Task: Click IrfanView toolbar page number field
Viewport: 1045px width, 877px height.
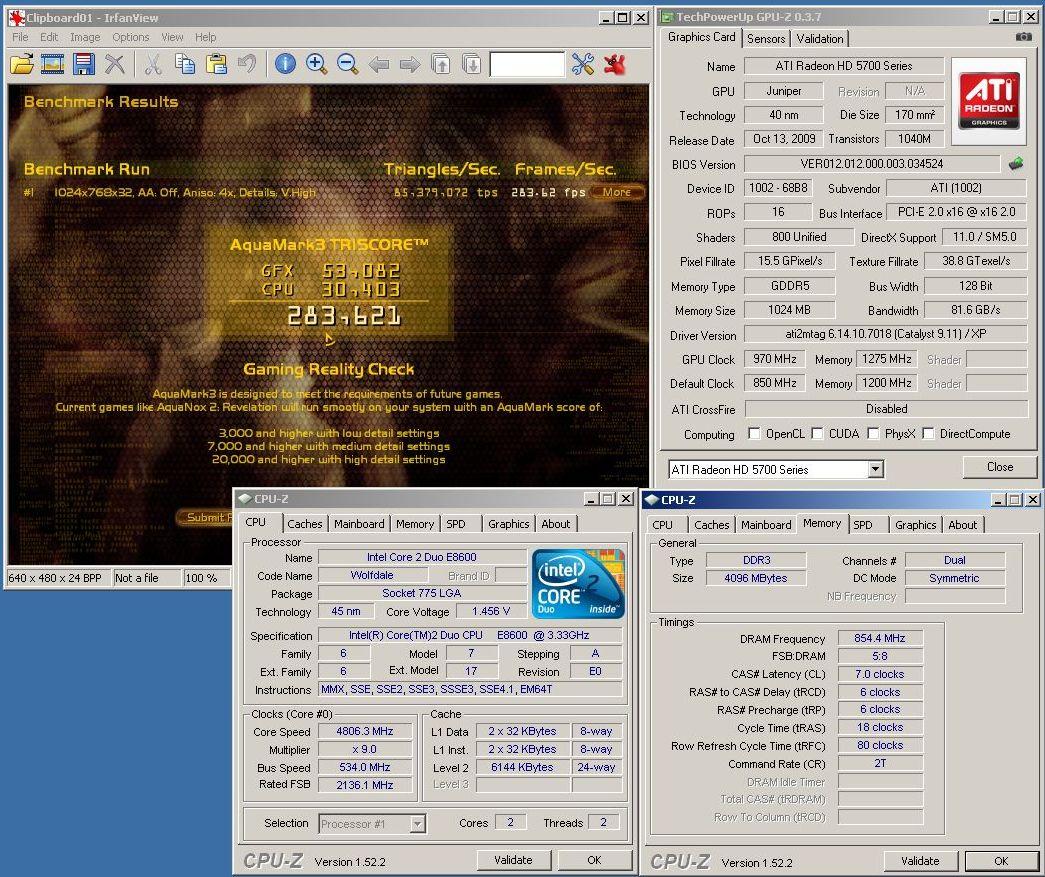Action: coord(527,65)
